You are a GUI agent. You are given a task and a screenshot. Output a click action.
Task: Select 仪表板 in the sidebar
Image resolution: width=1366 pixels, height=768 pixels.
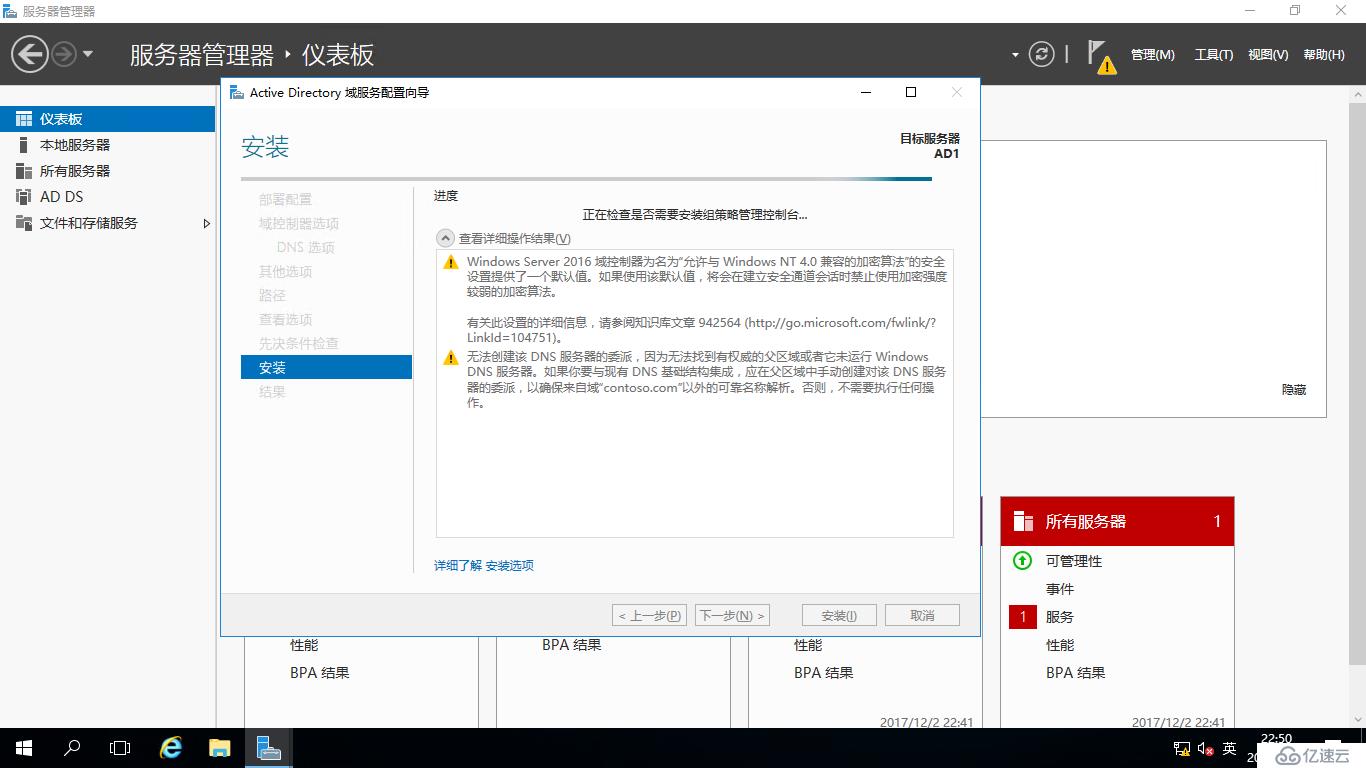click(107, 119)
